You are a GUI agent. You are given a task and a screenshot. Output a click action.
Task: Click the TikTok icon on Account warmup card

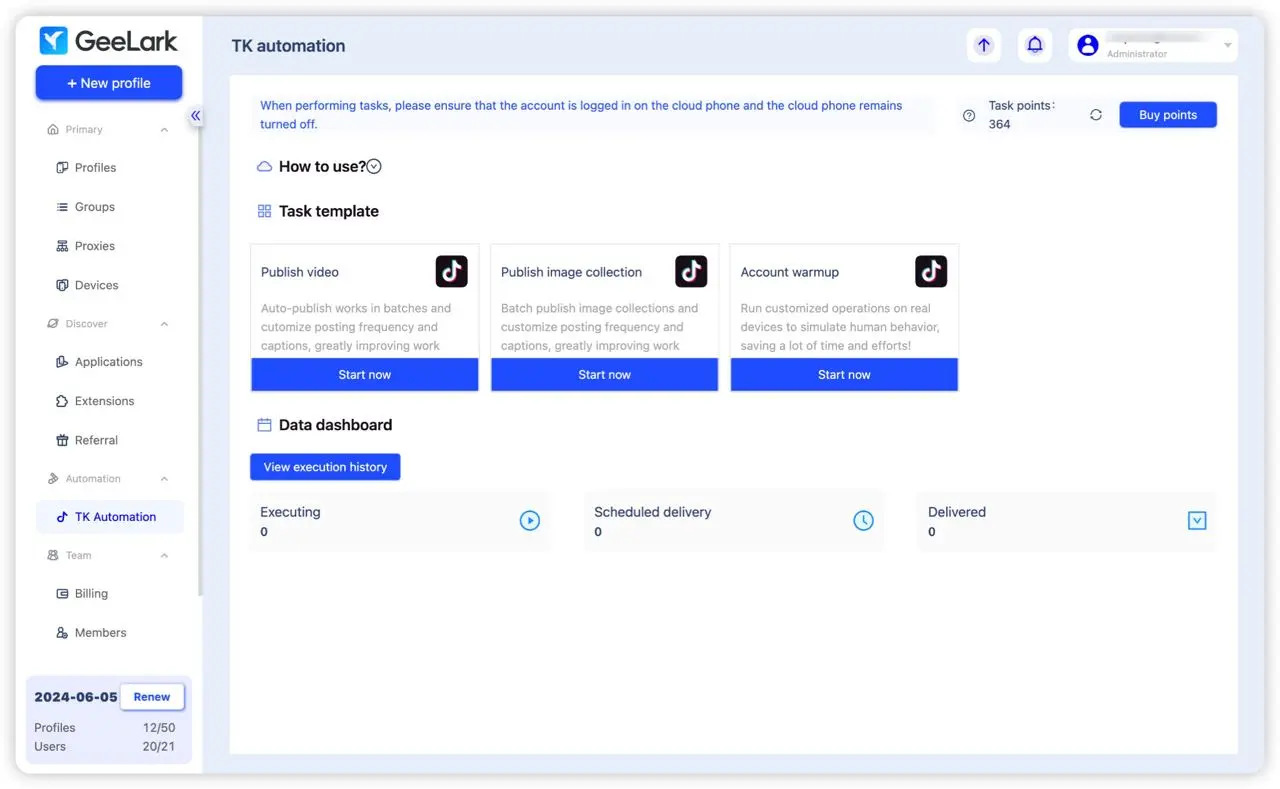click(x=931, y=271)
